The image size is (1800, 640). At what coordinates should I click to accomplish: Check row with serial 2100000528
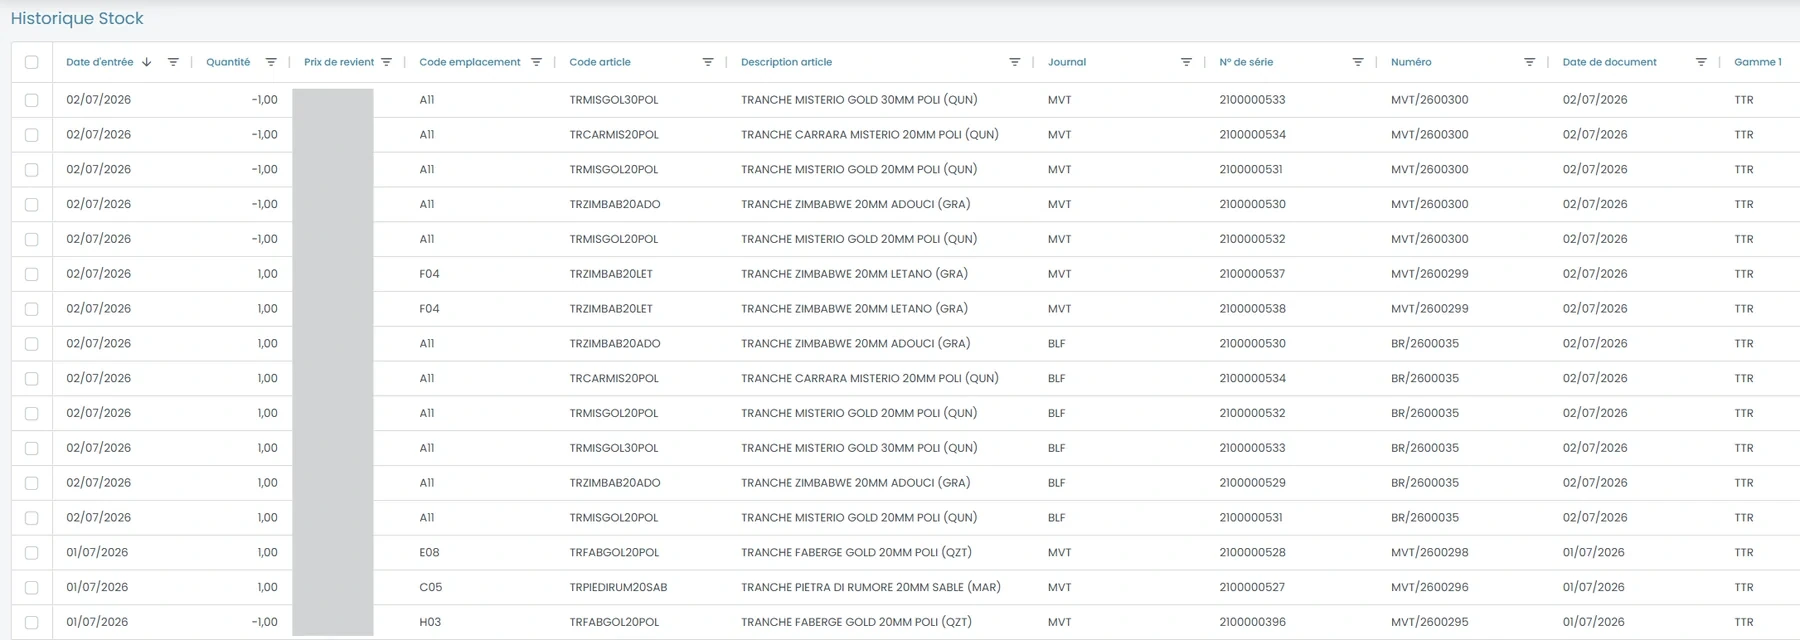coord(32,553)
